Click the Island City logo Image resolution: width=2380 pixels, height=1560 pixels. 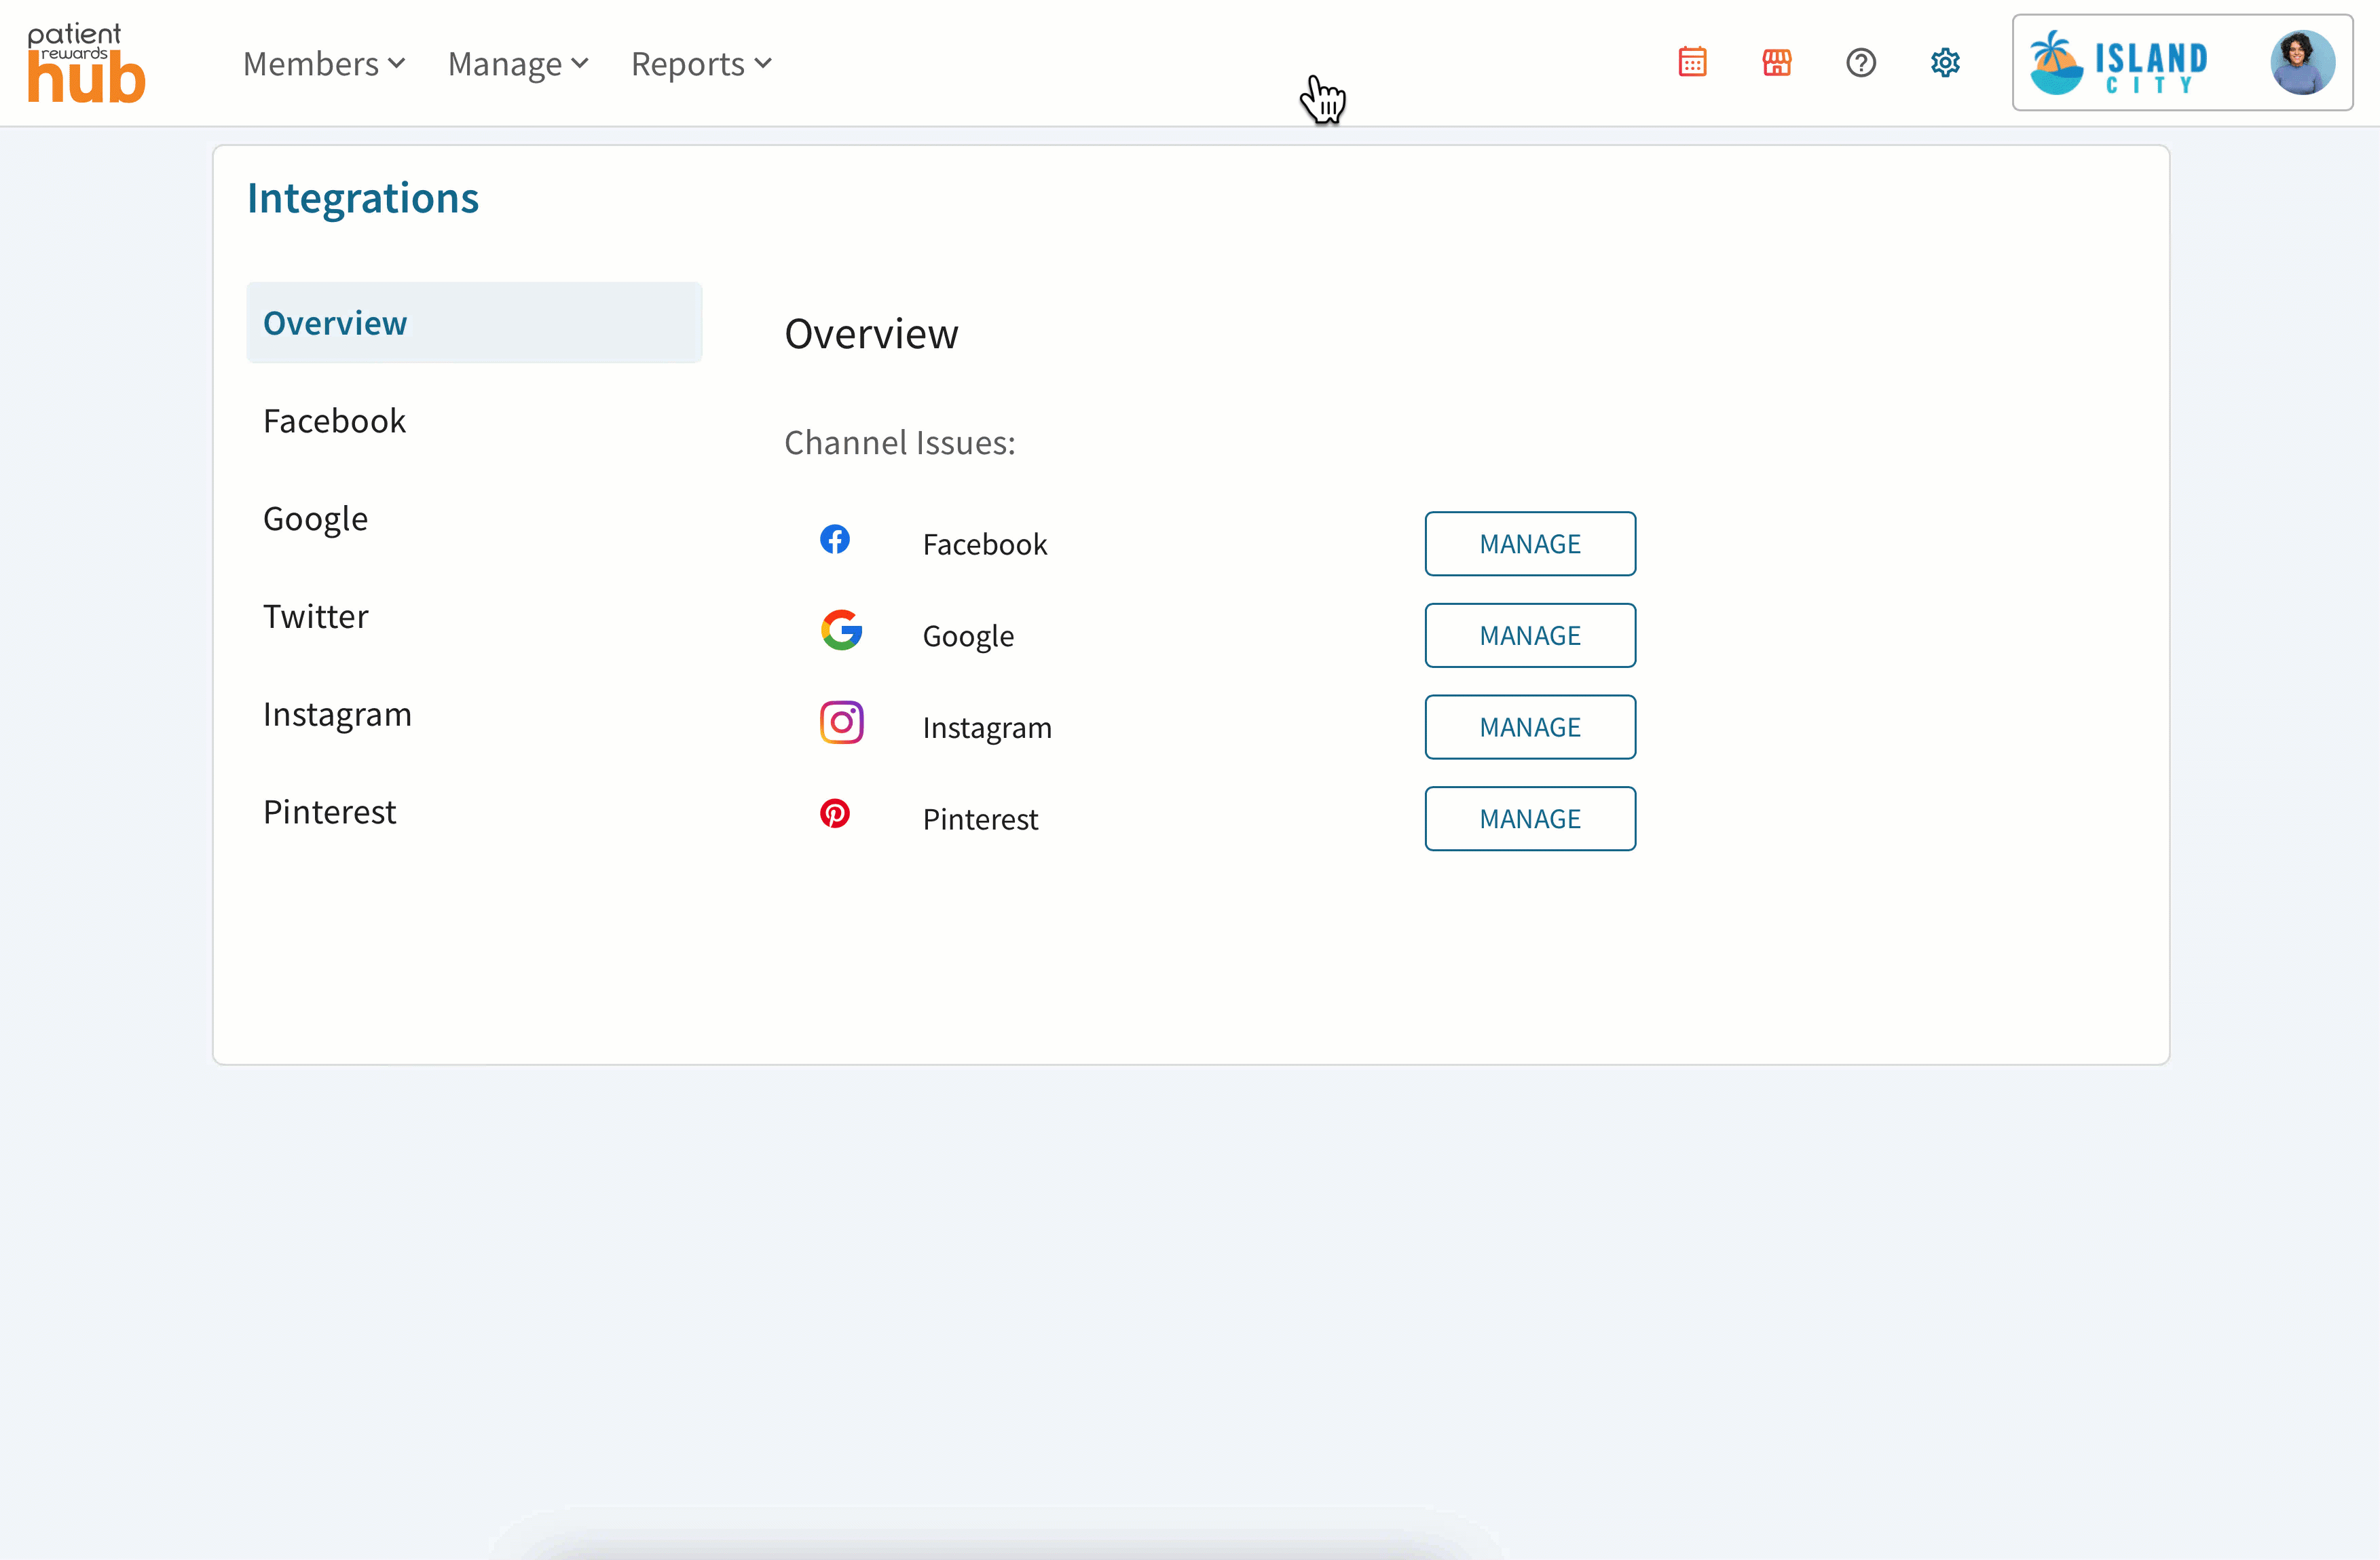(x=2118, y=63)
